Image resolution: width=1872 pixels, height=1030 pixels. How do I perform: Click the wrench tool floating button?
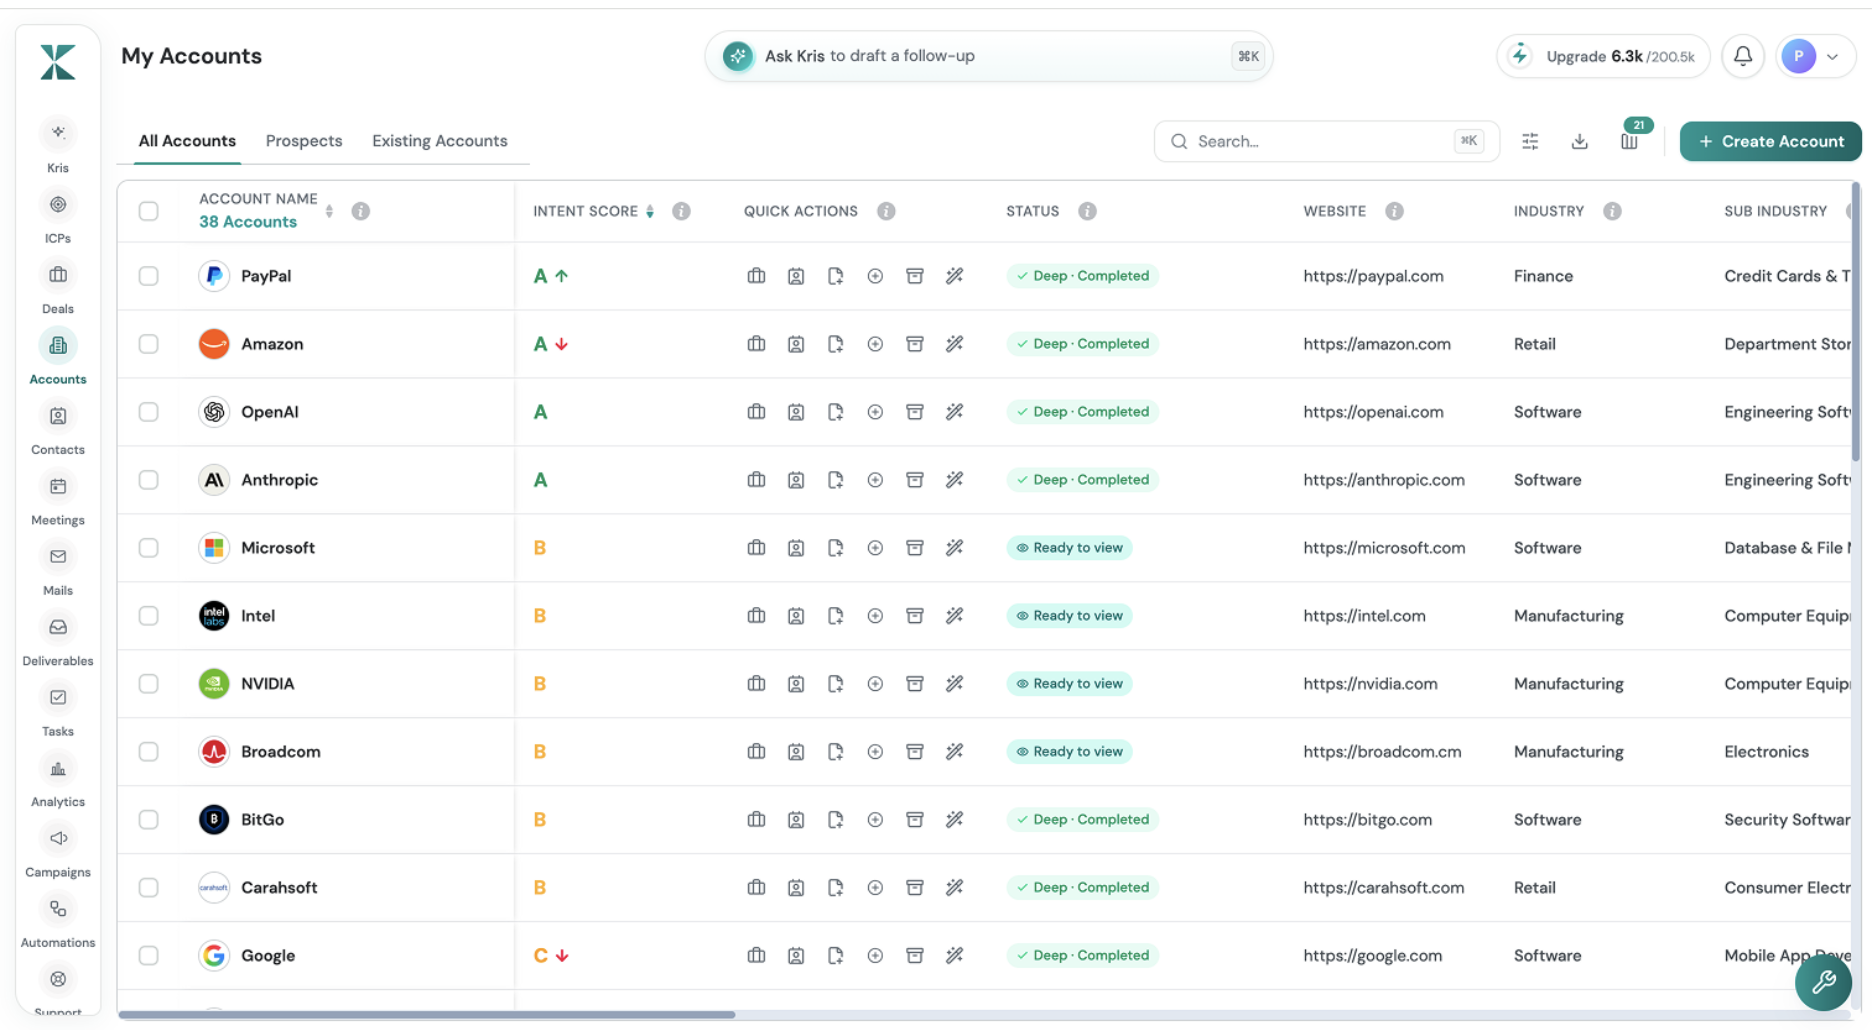pos(1824,982)
